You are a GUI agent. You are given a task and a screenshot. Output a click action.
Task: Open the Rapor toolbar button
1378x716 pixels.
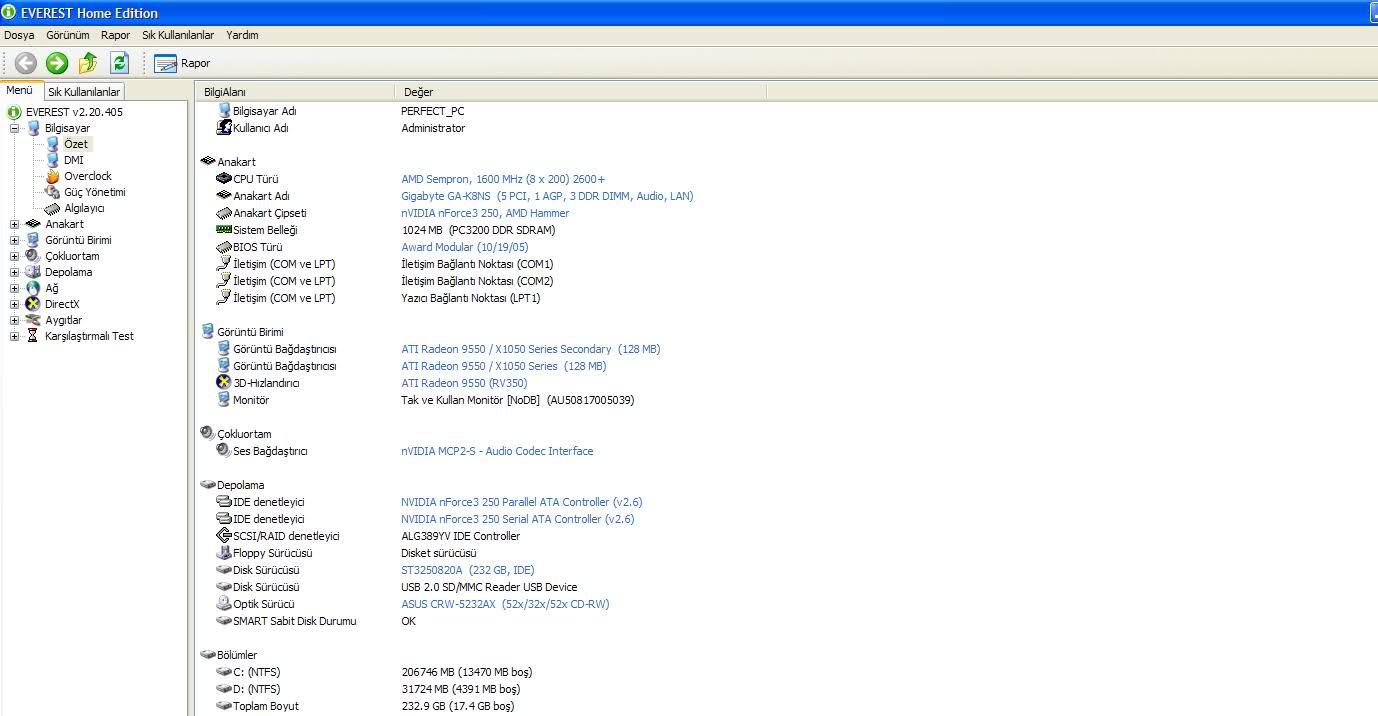[x=182, y=63]
